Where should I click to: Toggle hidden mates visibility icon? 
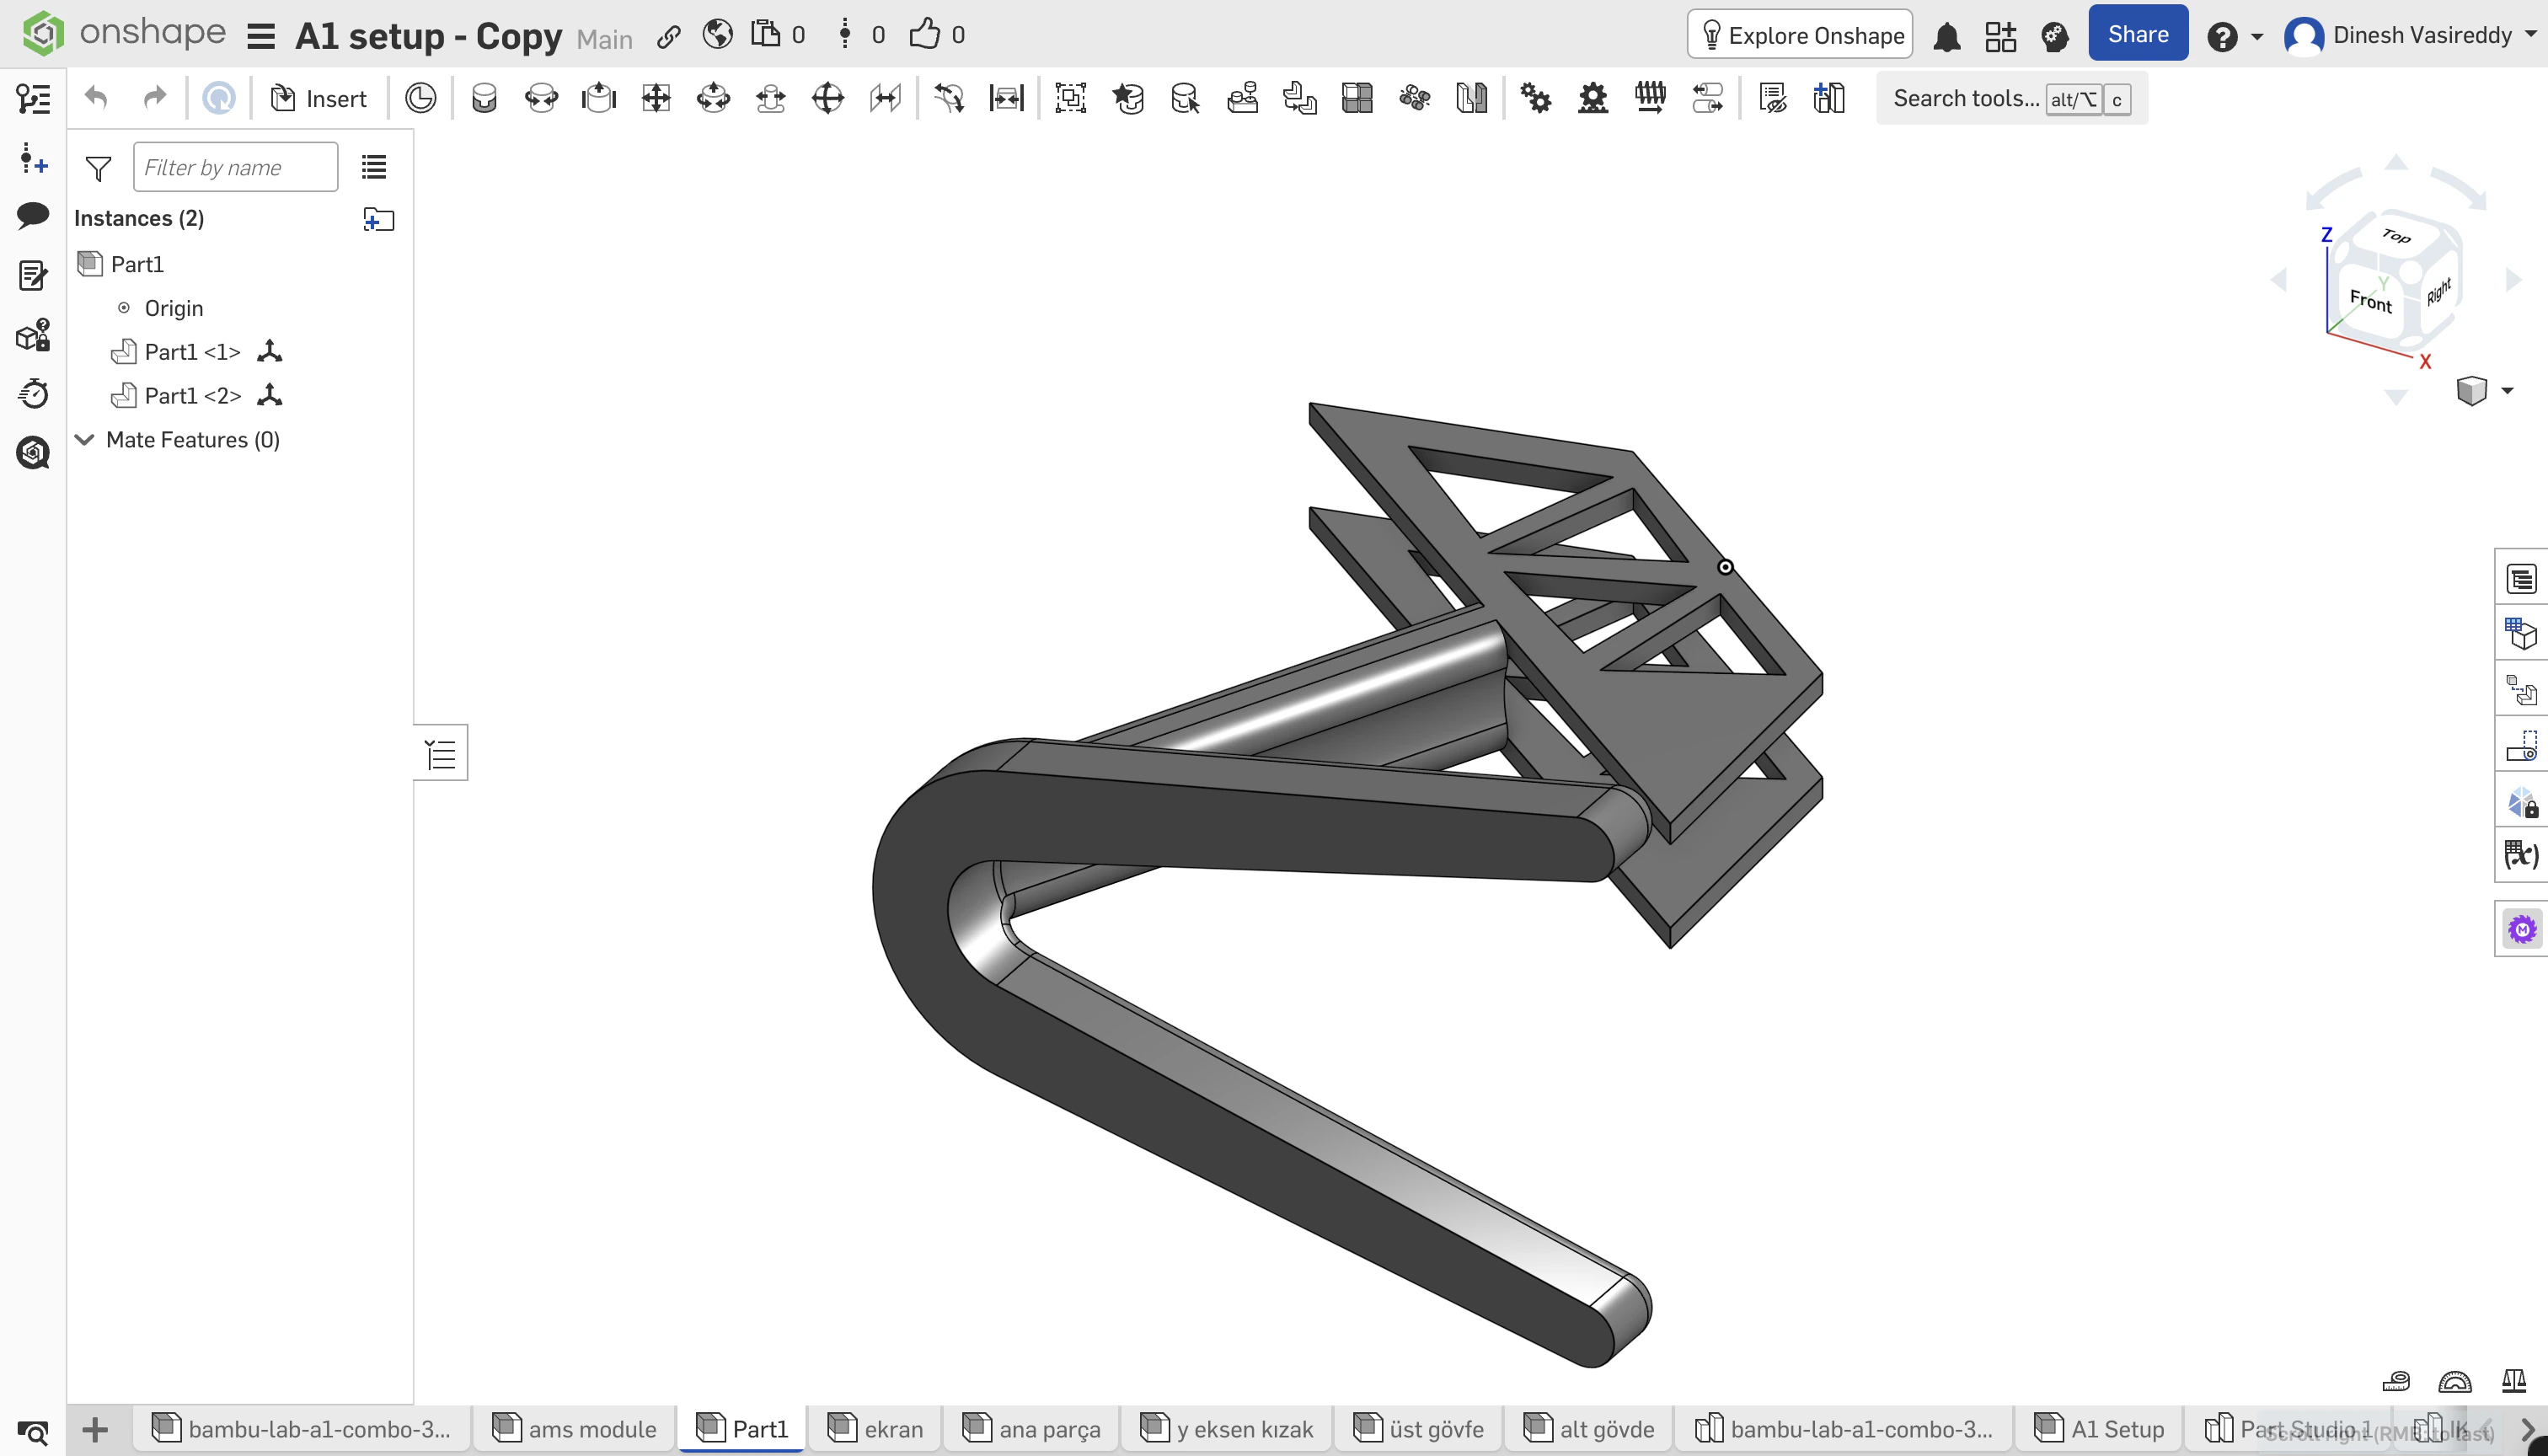1772,97
